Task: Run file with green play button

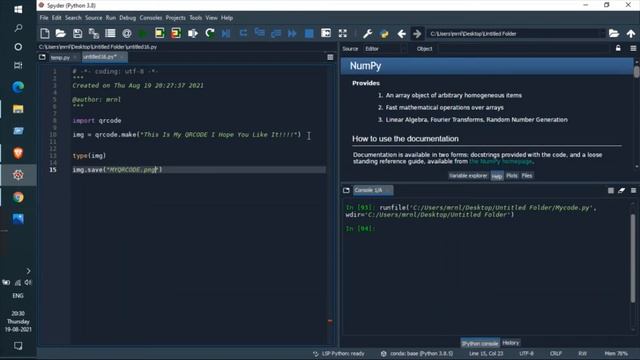Action: [x=143, y=33]
